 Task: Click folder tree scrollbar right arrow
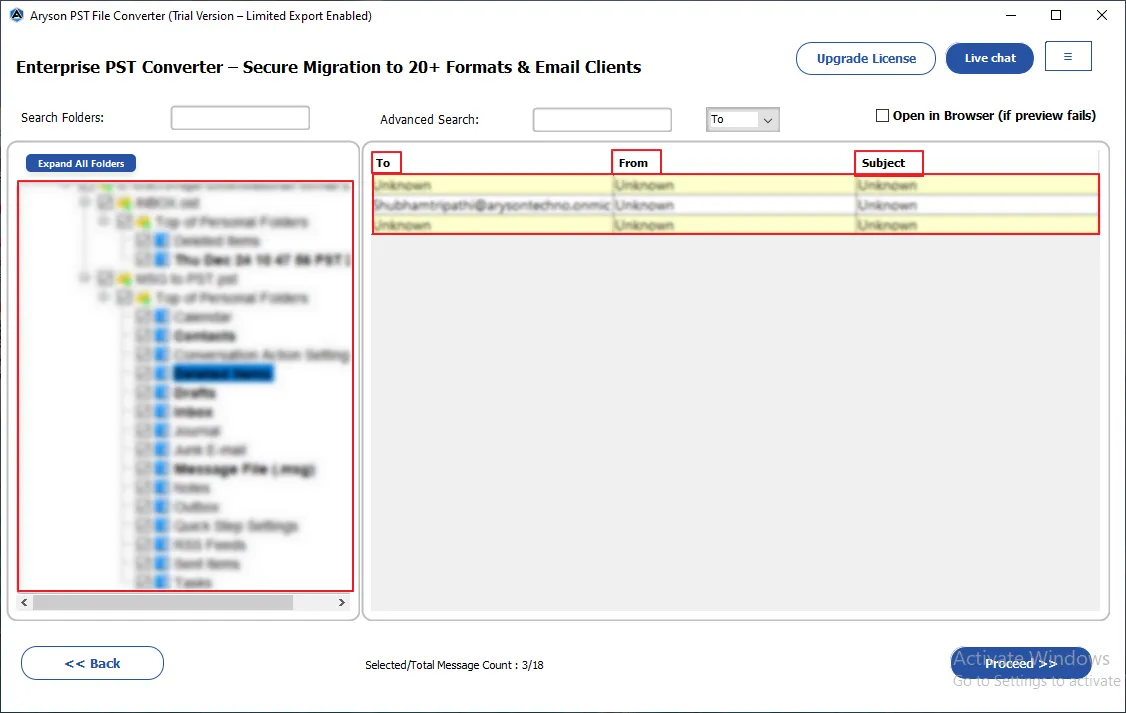pos(342,602)
